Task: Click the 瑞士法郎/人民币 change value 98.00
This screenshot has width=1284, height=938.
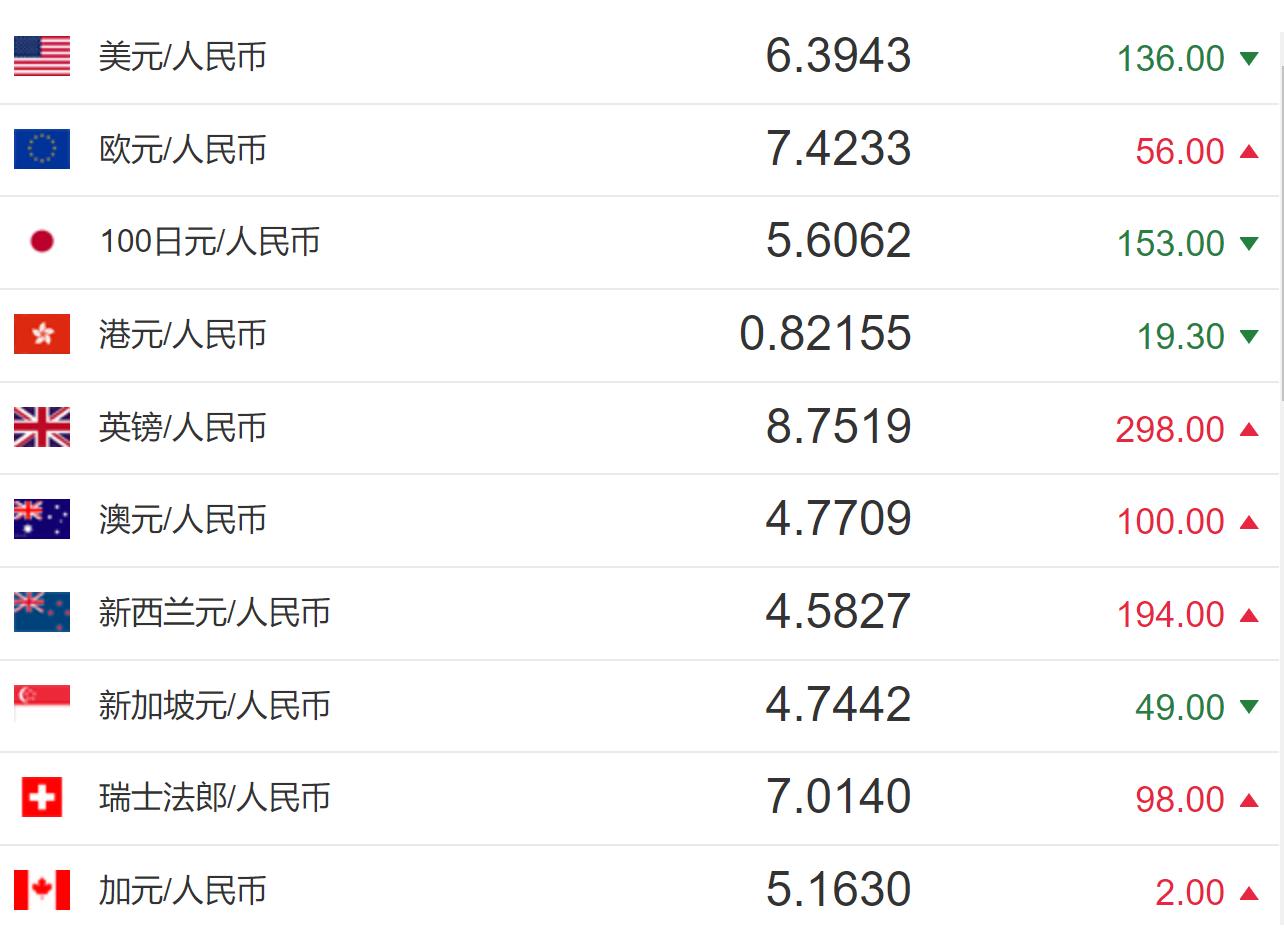Action: pos(1180,799)
